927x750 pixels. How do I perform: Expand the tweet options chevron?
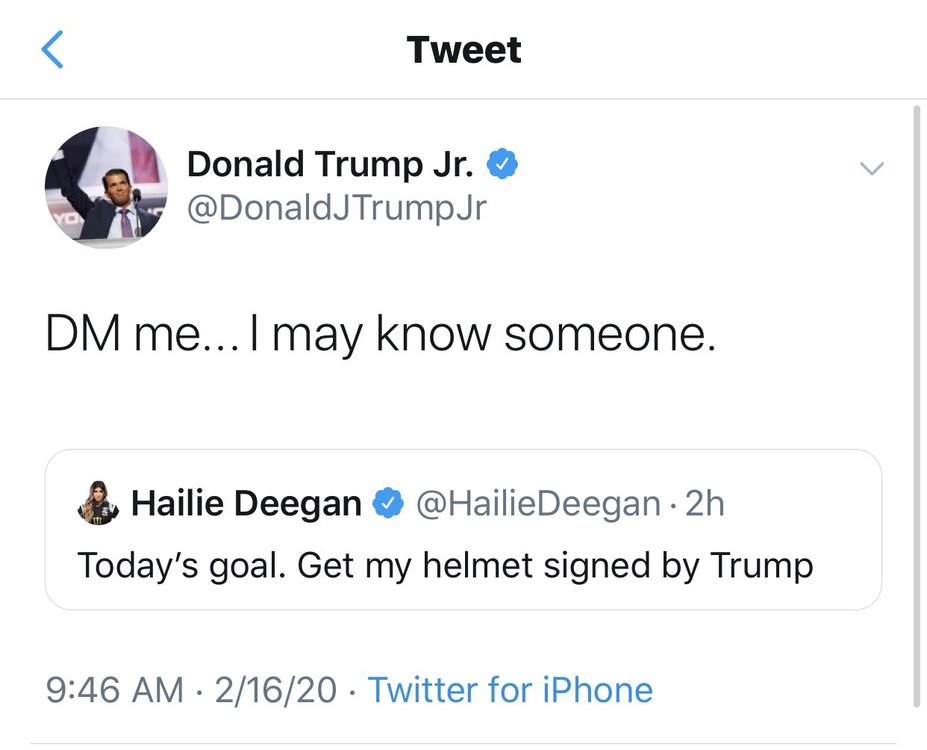click(x=872, y=168)
